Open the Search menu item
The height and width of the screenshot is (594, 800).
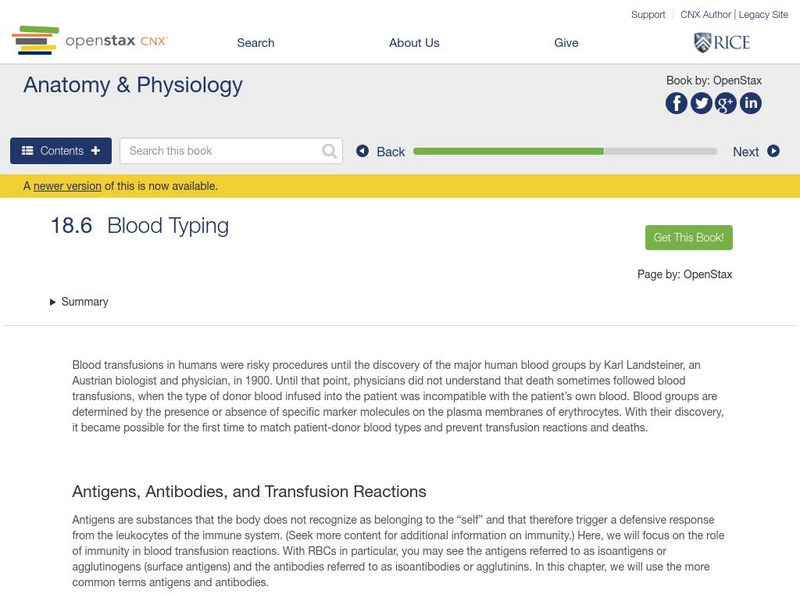pos(255,43)
